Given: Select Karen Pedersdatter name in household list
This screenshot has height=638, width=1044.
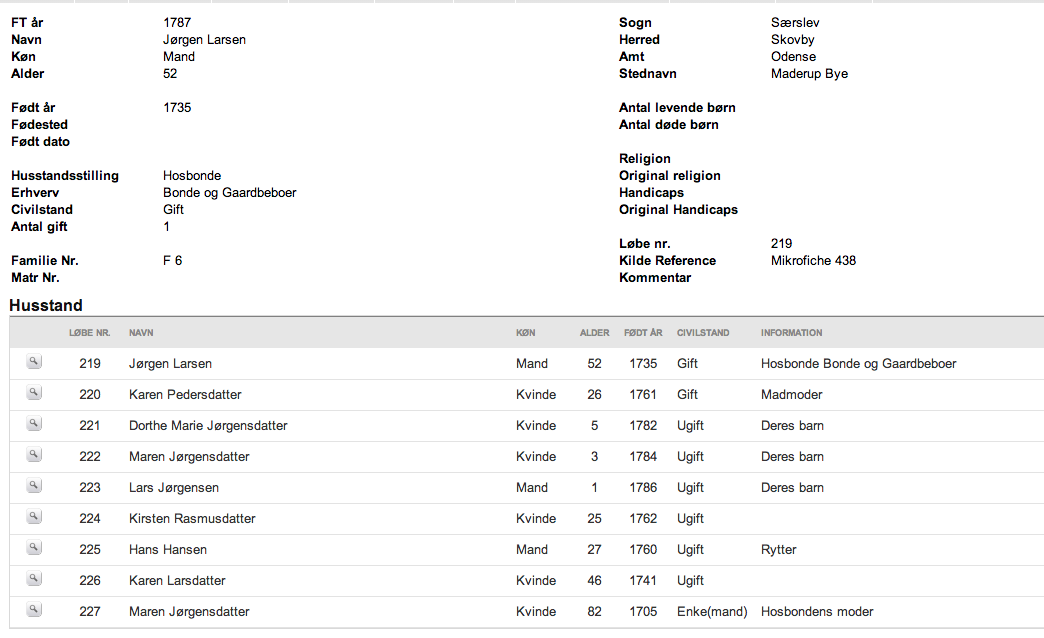Looking at the screenshot, I should tap(185, 394).
